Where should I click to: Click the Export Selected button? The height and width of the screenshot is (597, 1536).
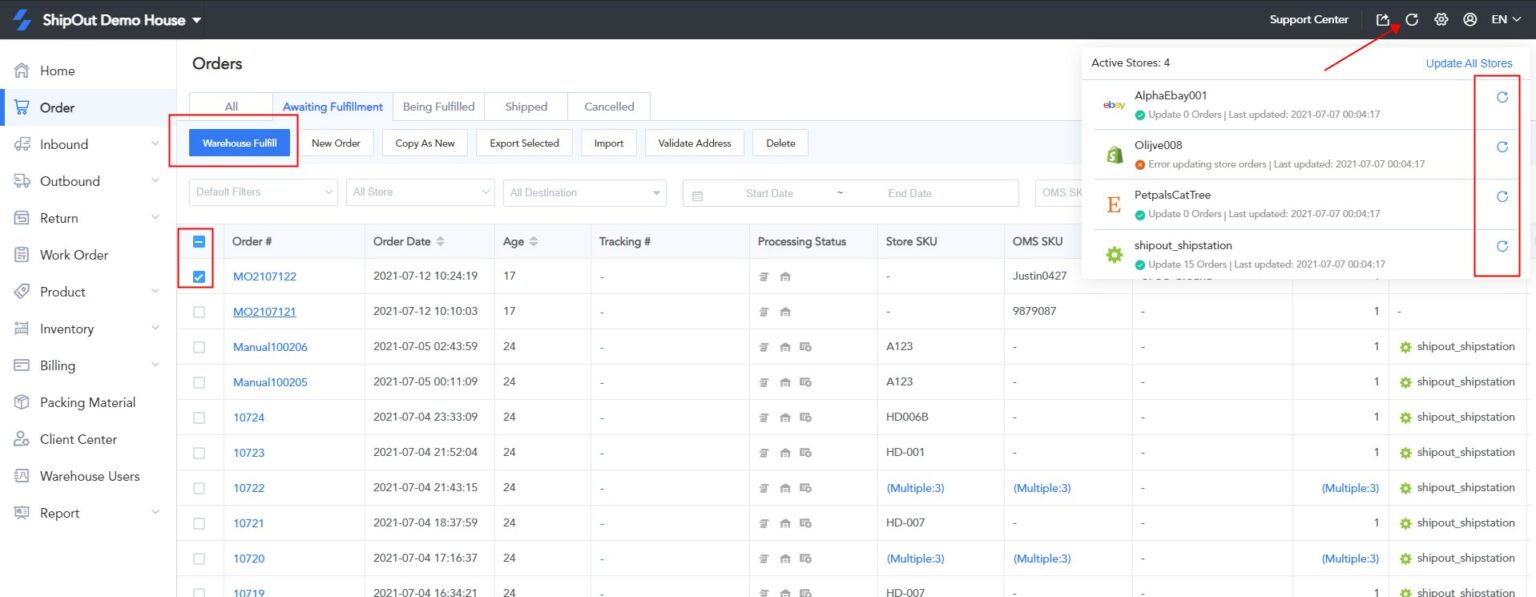(x=523, y=143)
